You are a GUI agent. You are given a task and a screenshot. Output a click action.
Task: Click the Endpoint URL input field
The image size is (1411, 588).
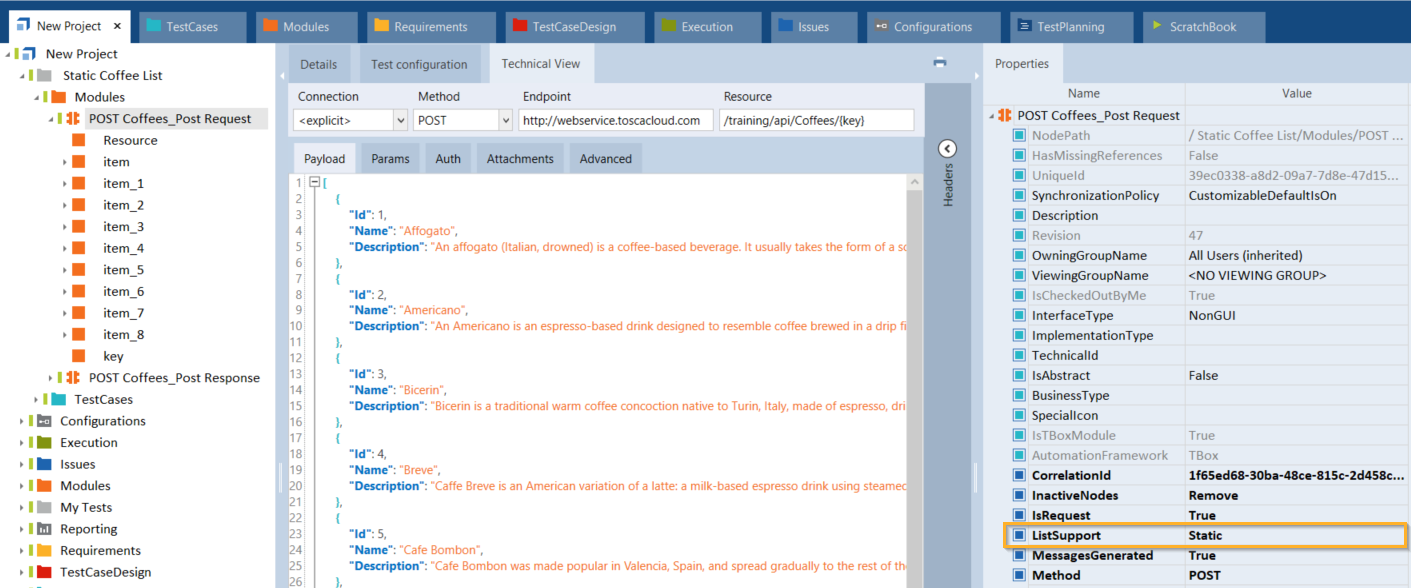[x=615, y=121]
